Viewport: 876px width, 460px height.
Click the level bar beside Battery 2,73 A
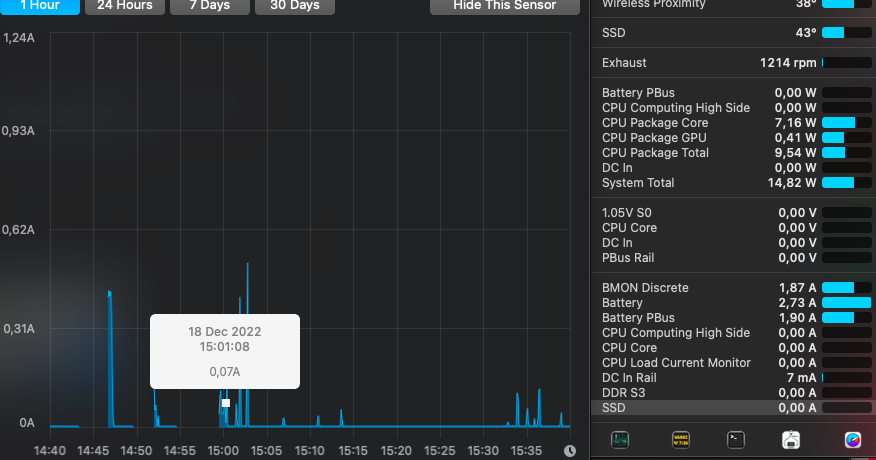click(x=846, y=303)
